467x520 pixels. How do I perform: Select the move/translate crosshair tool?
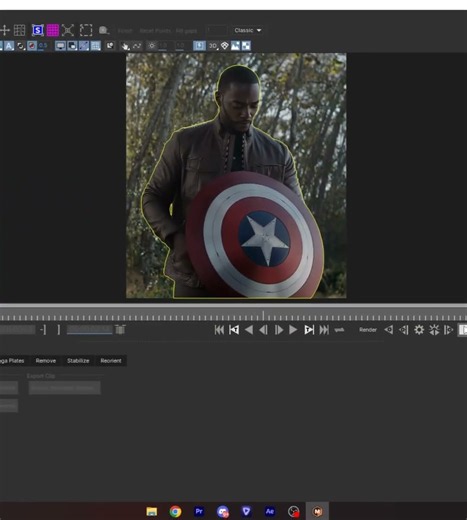pyautogui.click(x=5, y=30)
